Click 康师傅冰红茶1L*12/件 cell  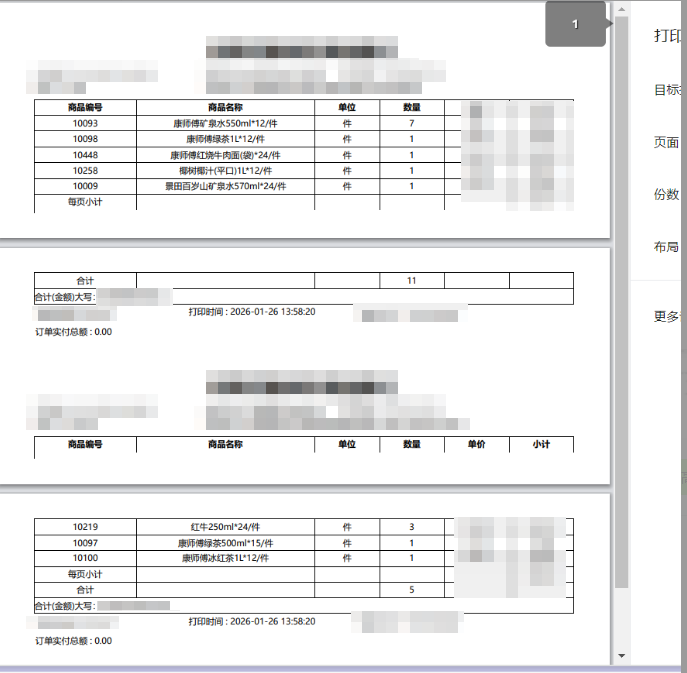(x=225, y=558)
